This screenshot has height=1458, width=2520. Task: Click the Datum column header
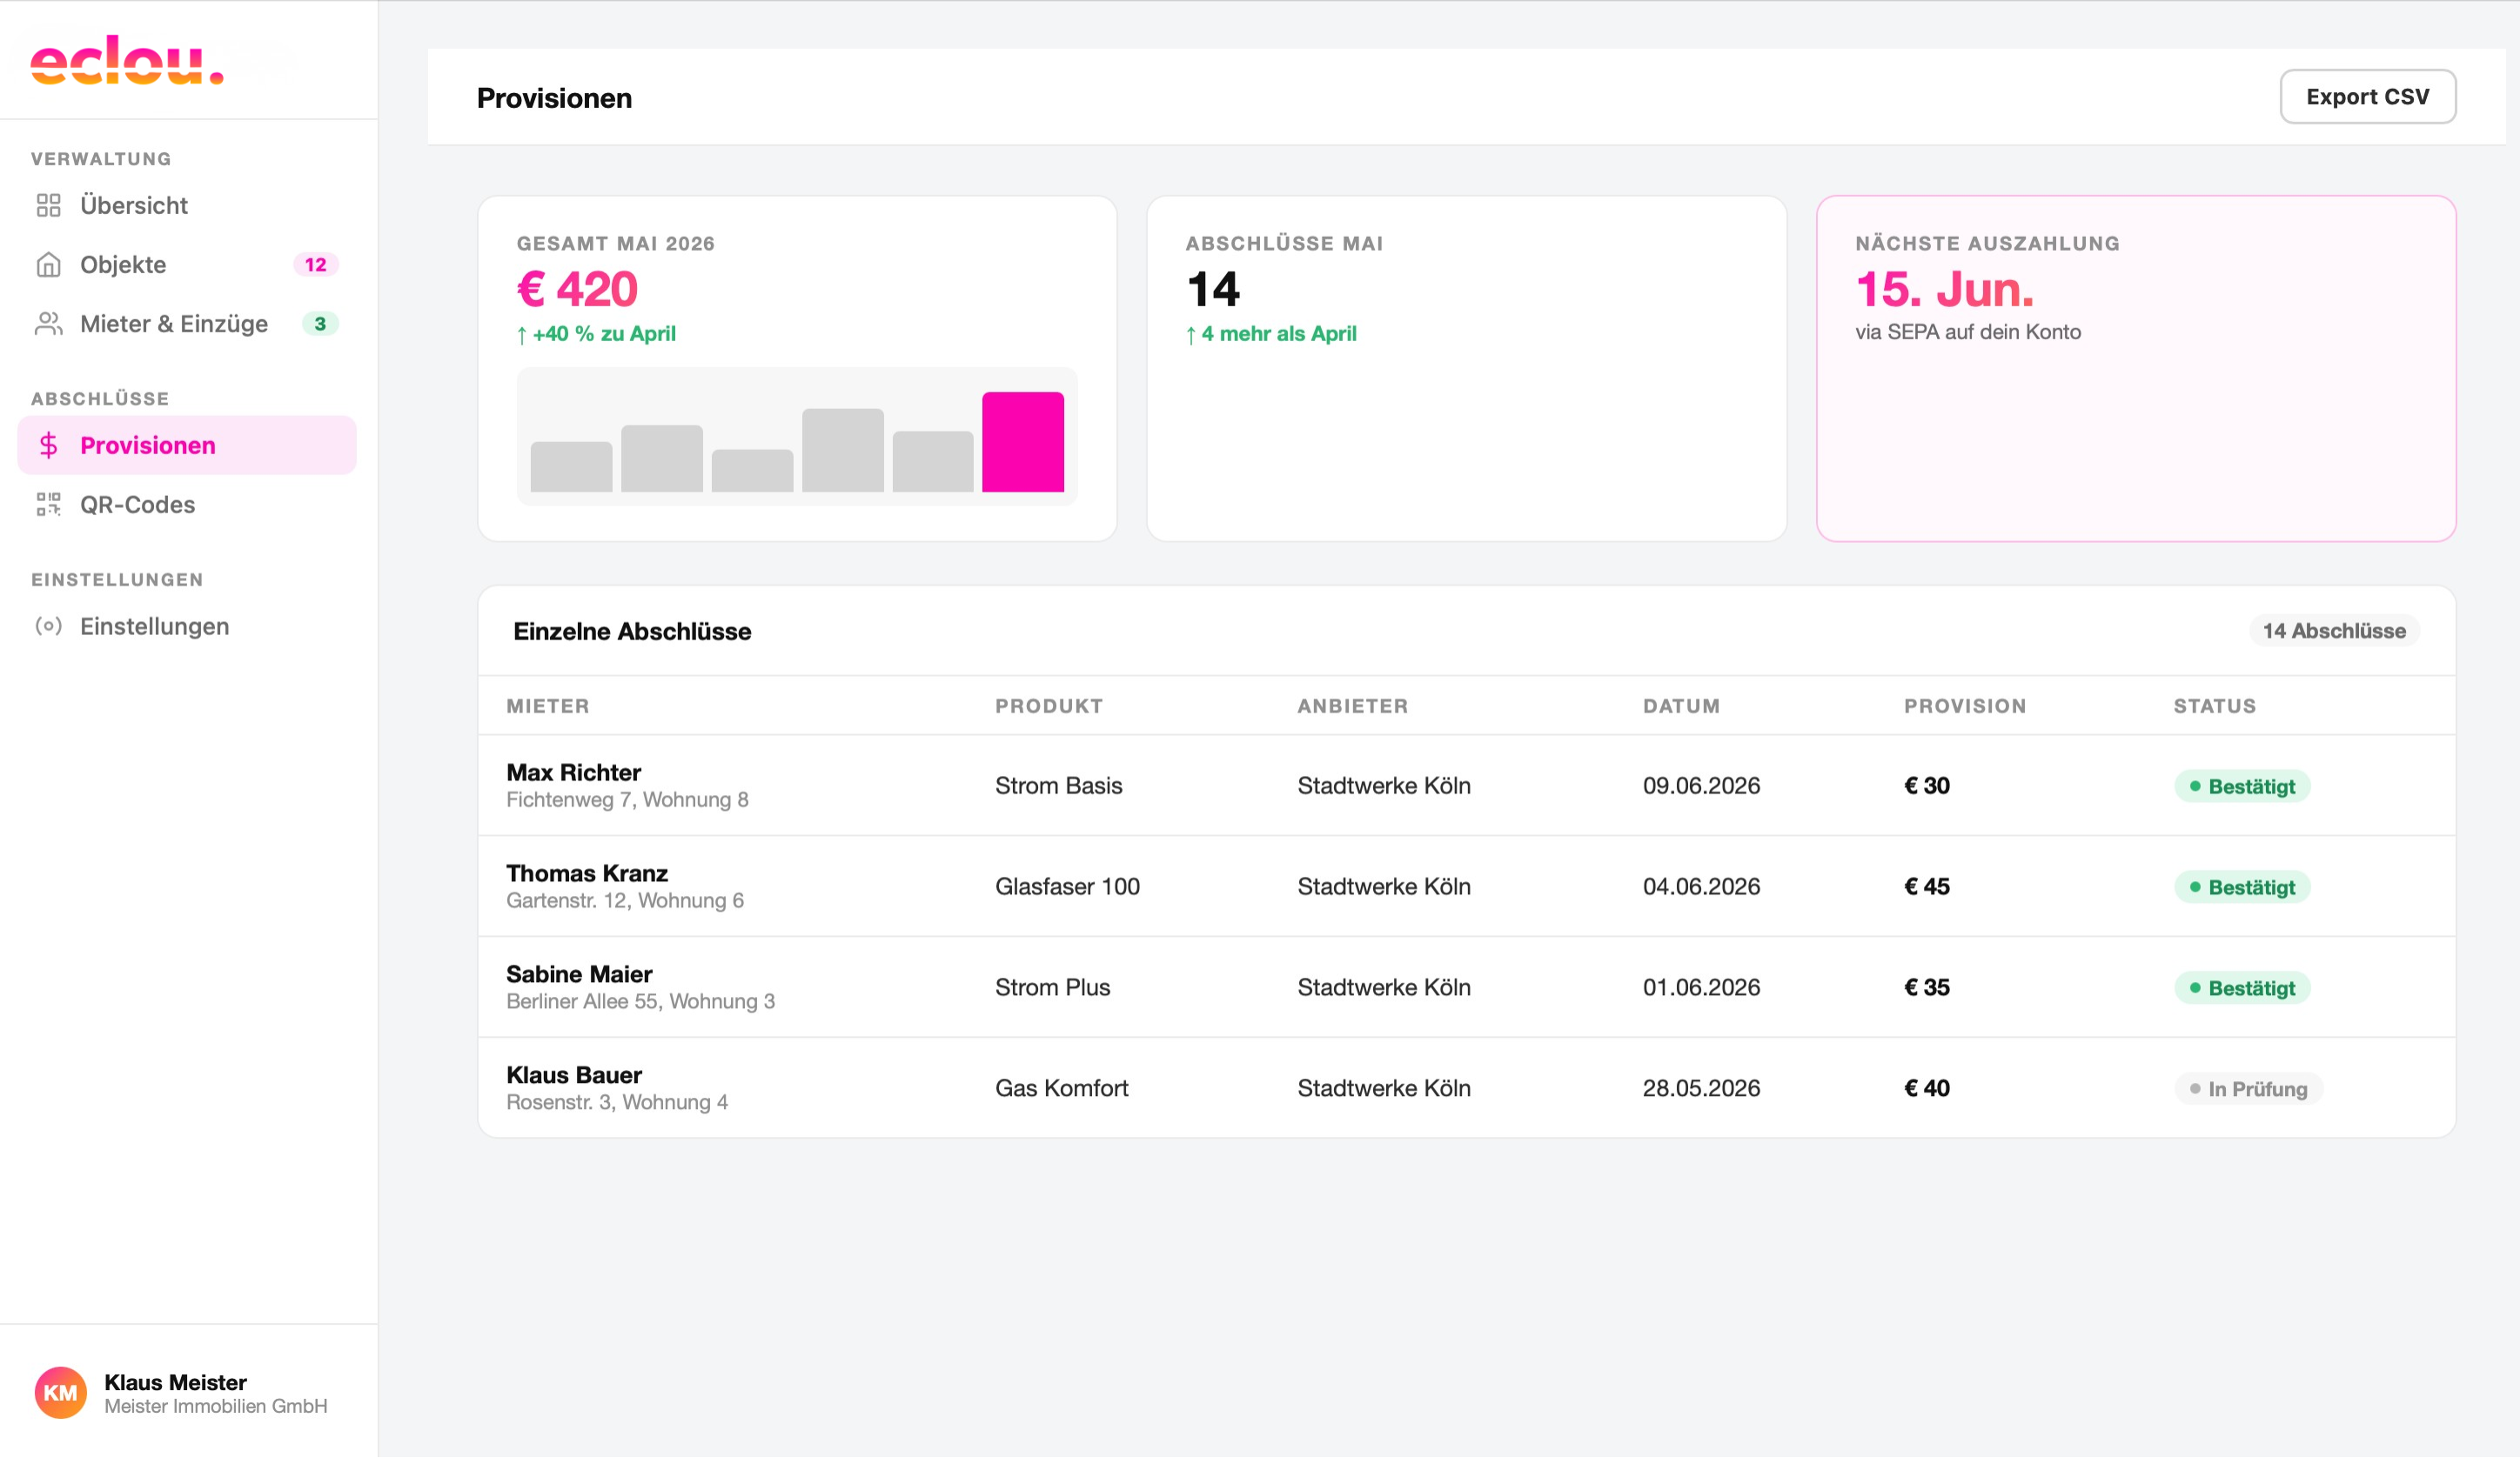coord(1681,706)
